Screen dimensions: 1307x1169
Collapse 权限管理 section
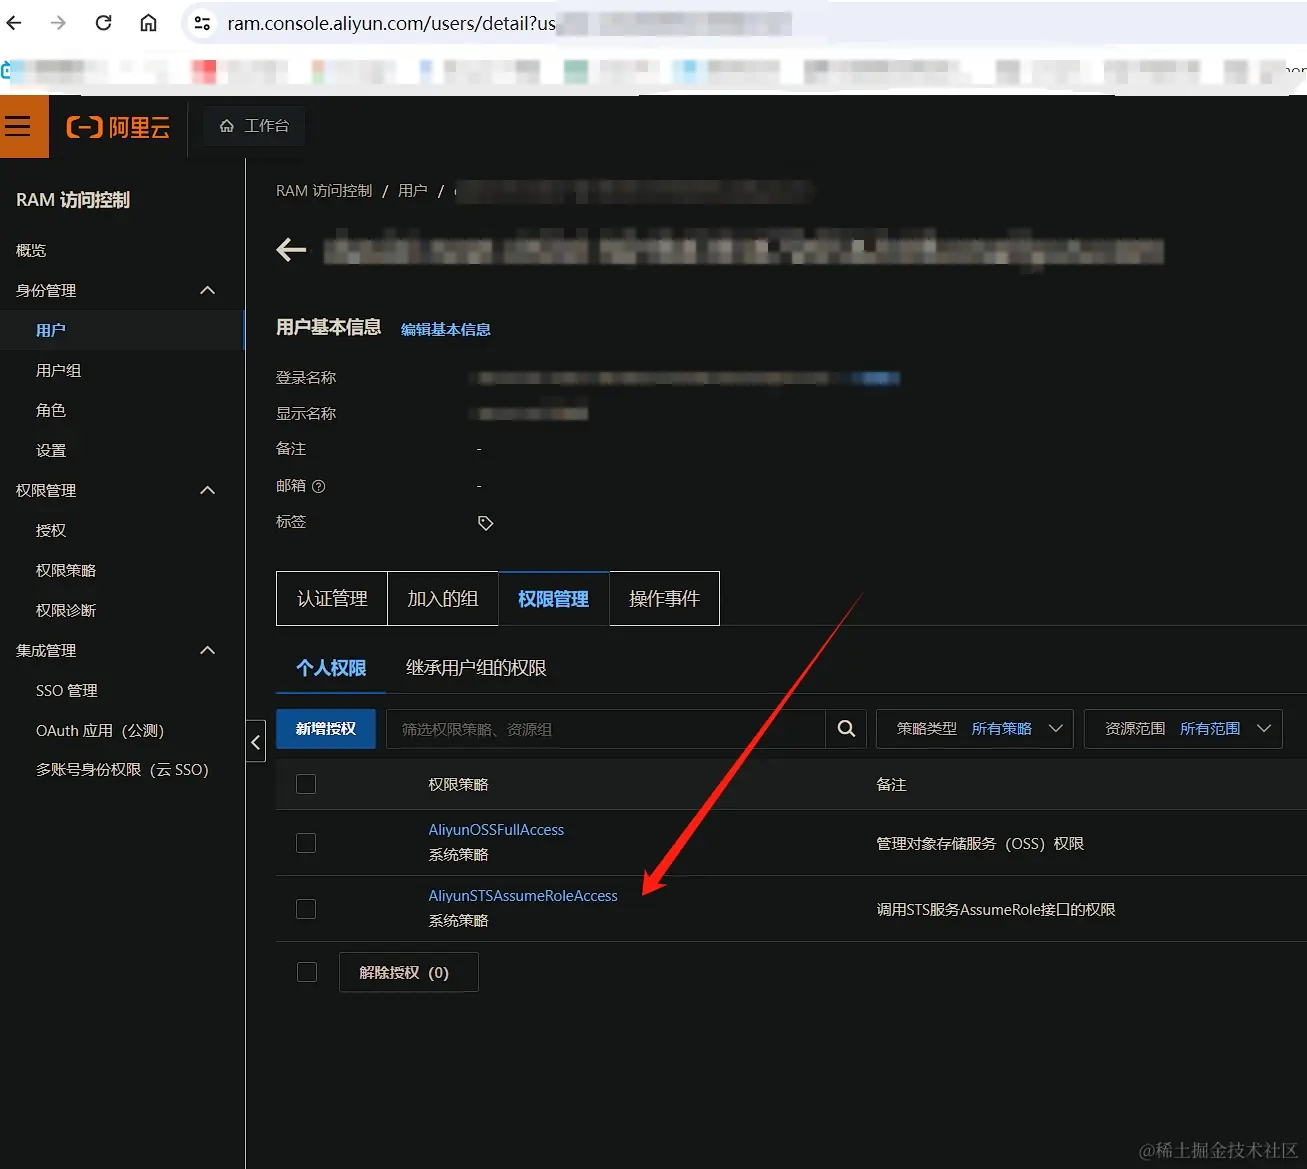click(208, 490)
